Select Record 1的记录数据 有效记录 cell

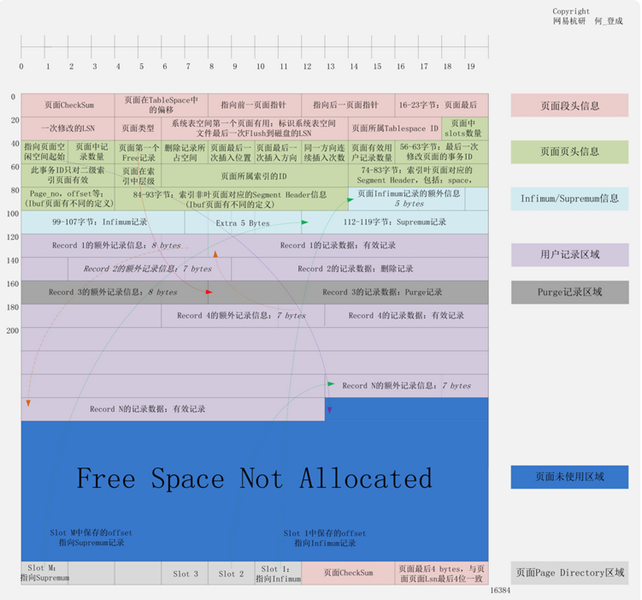tap(348, 245)
